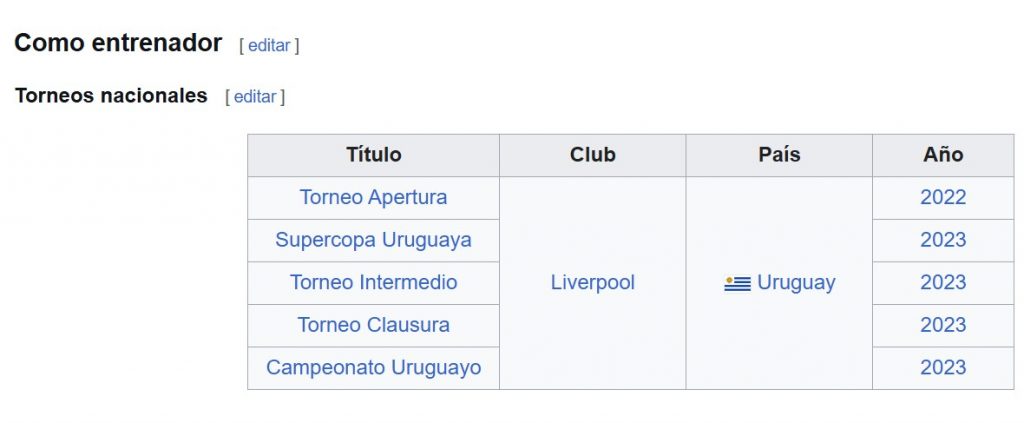Click the País column header
The width and height of the screenshot is (1024, 423).
point(779,155)
